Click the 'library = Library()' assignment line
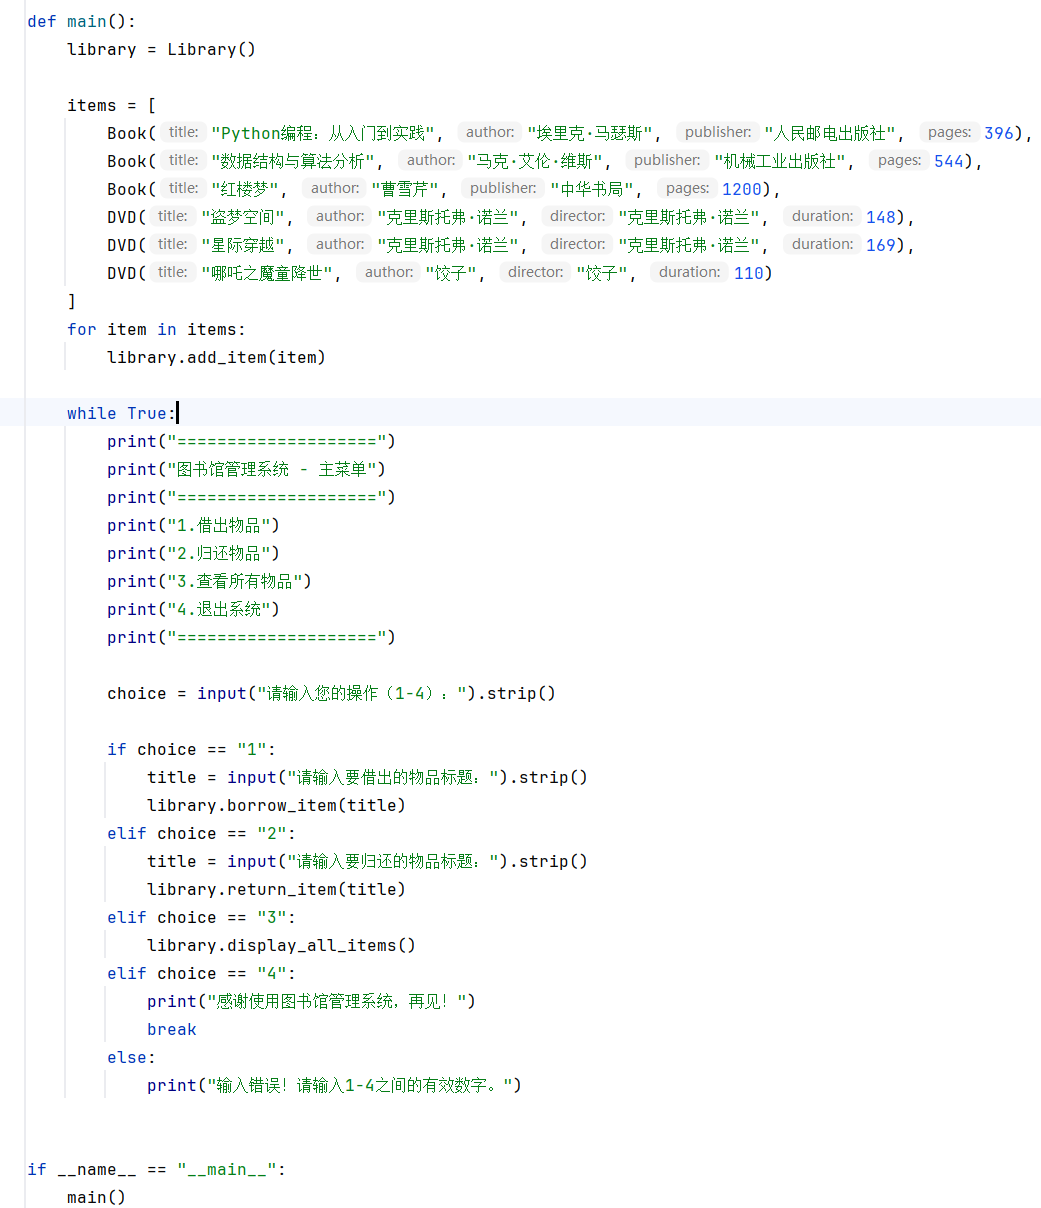 click(x=162, y=49)
